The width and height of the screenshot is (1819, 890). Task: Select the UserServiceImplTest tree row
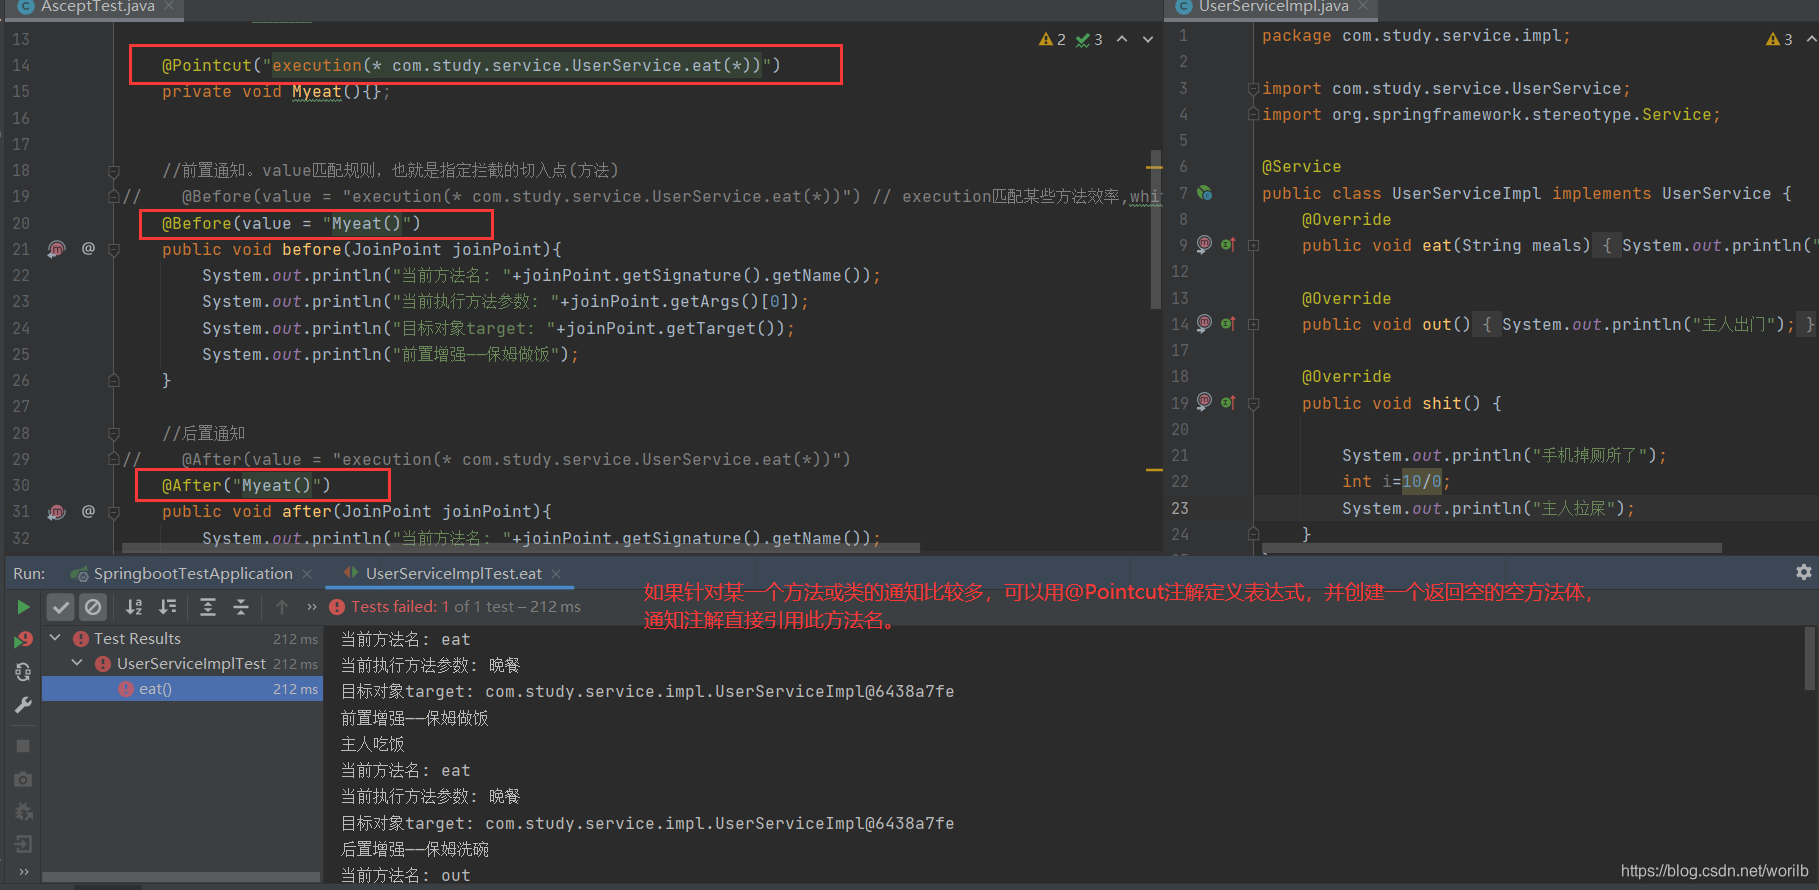[182, 663]
